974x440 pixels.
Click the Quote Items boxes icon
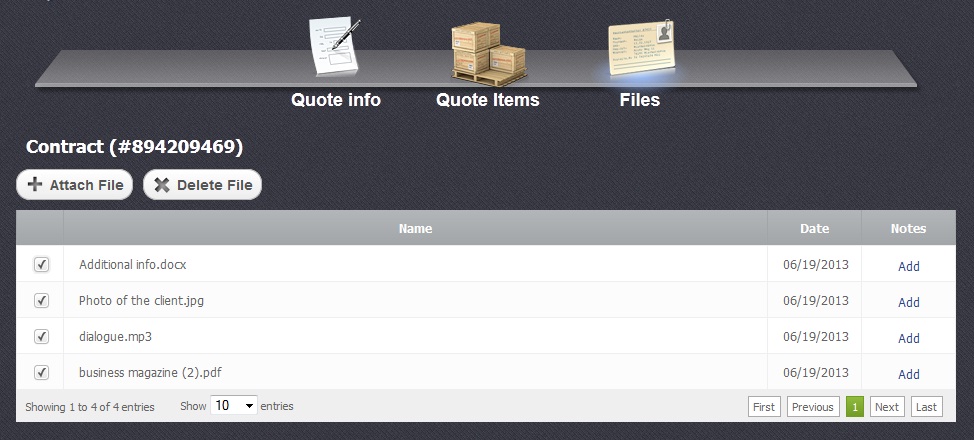click(488, 52)
